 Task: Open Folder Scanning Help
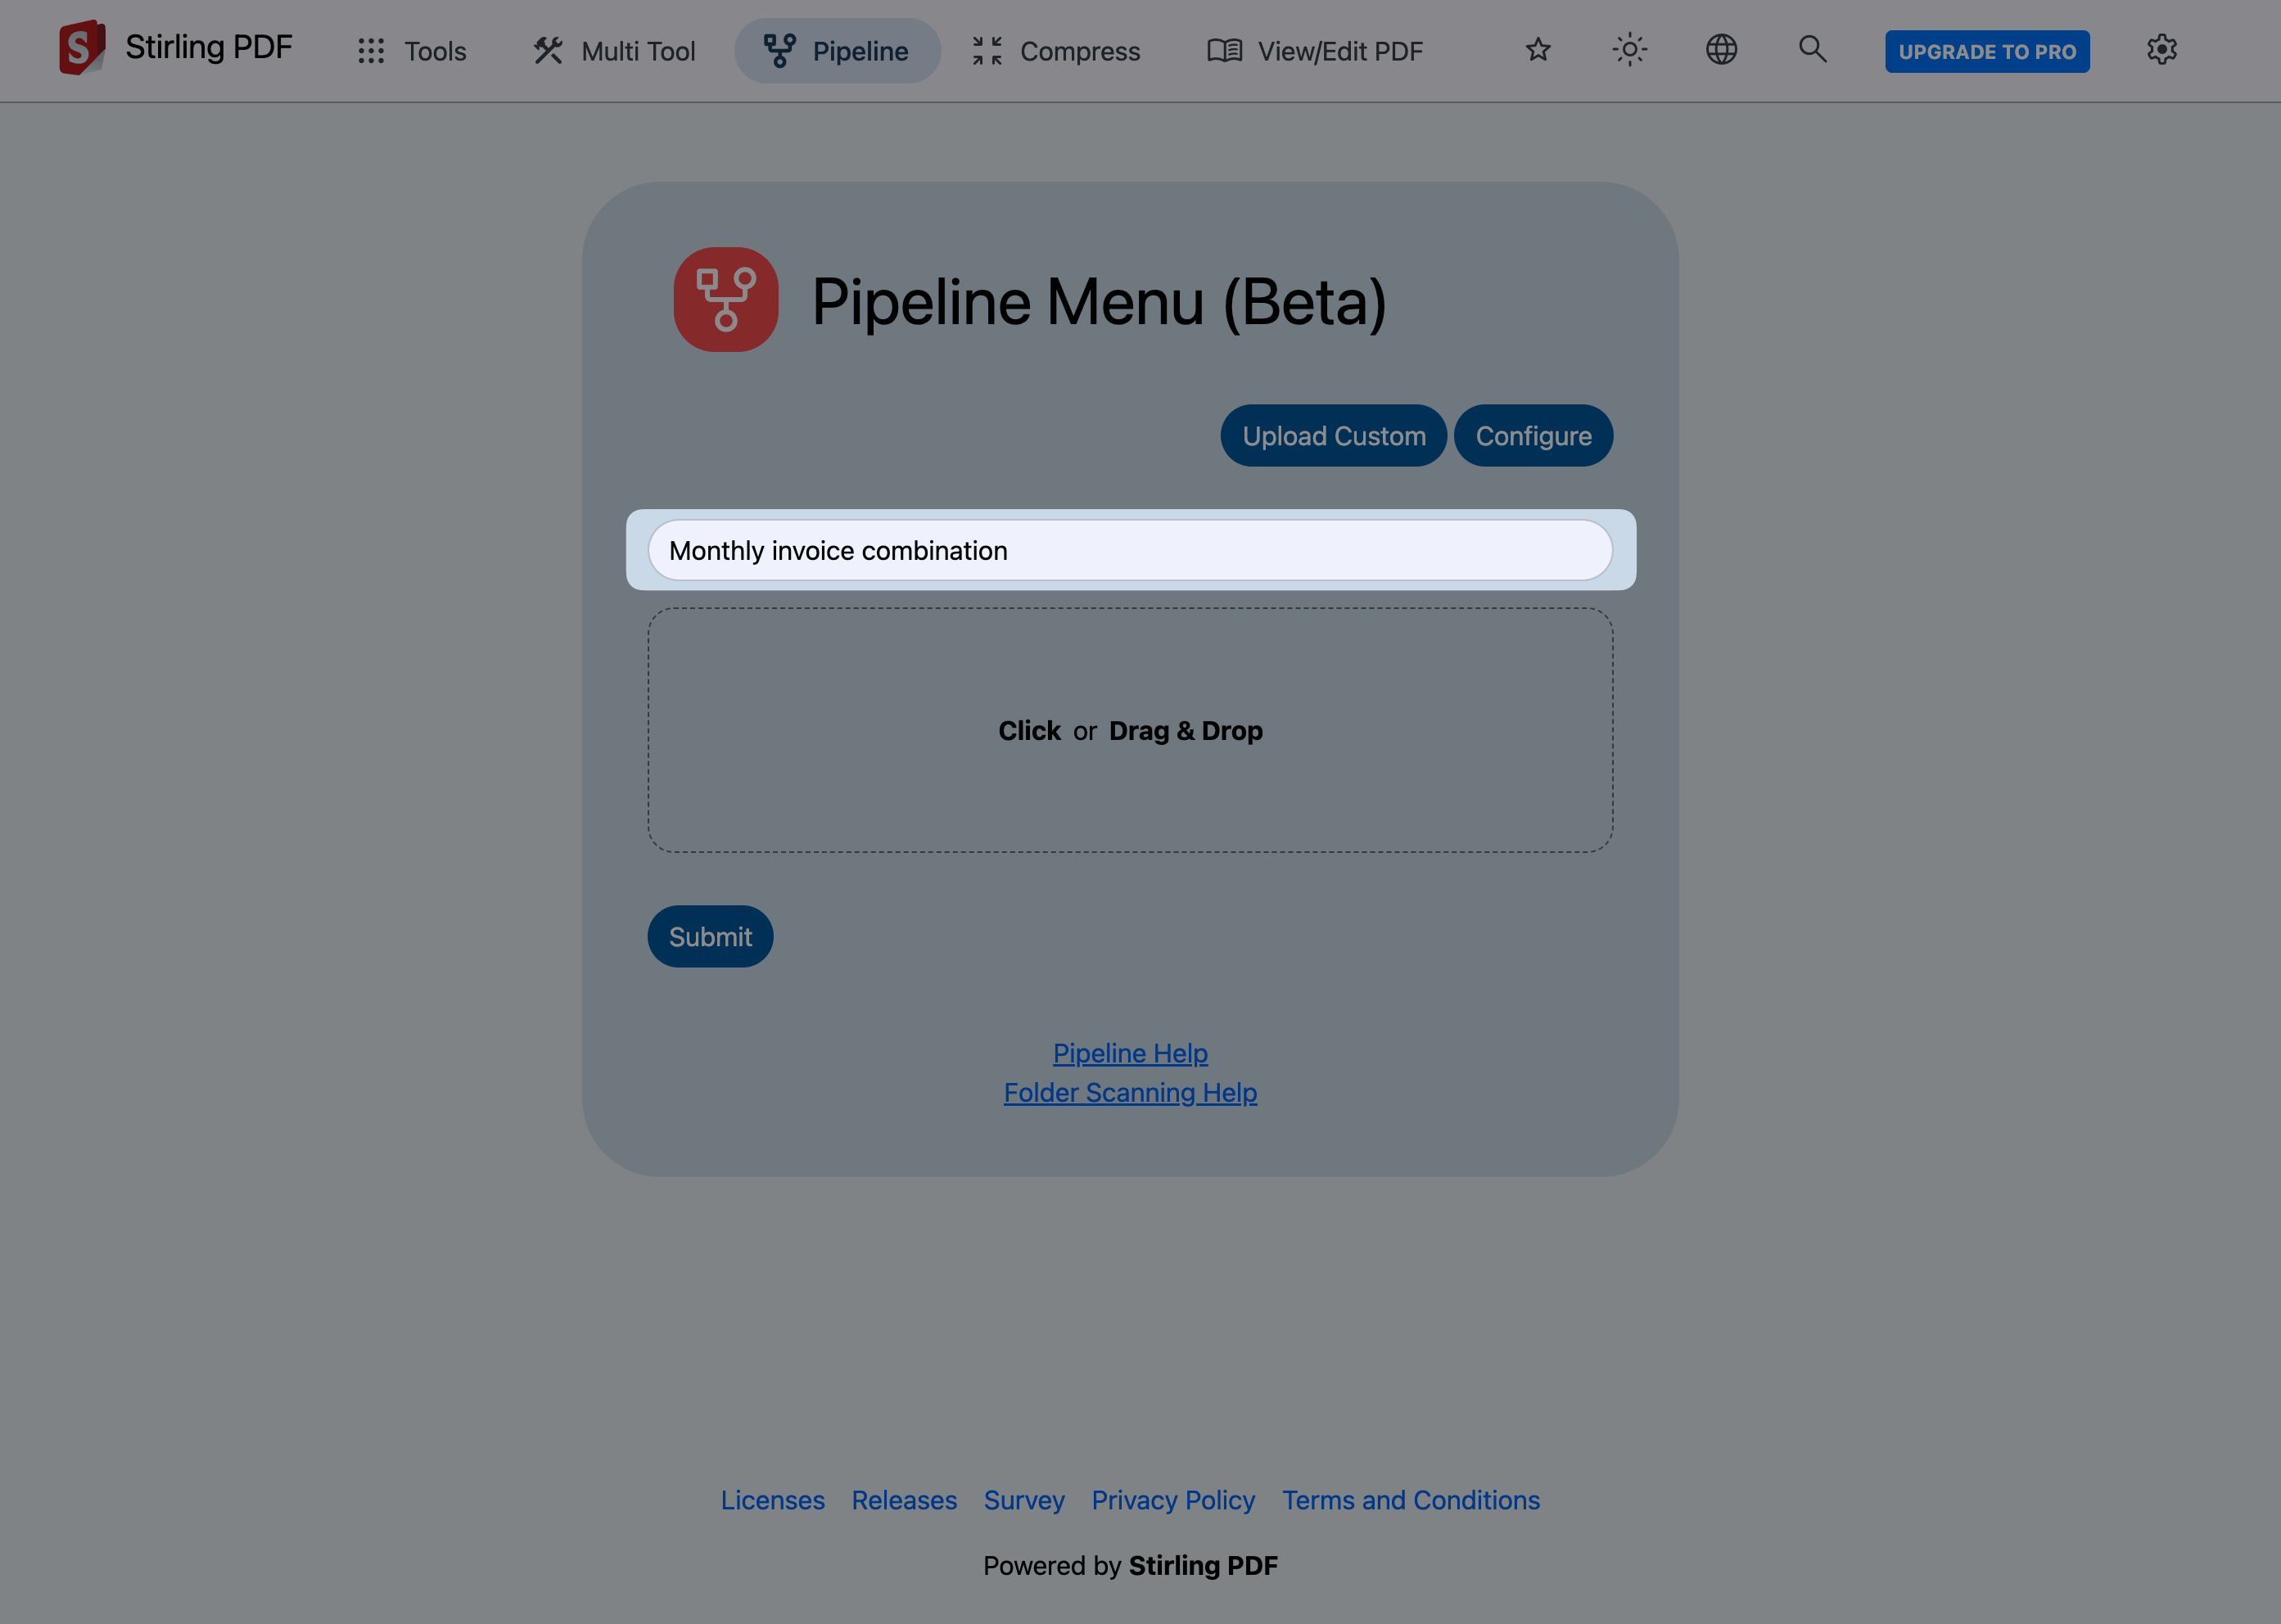pos(1130,1092)
